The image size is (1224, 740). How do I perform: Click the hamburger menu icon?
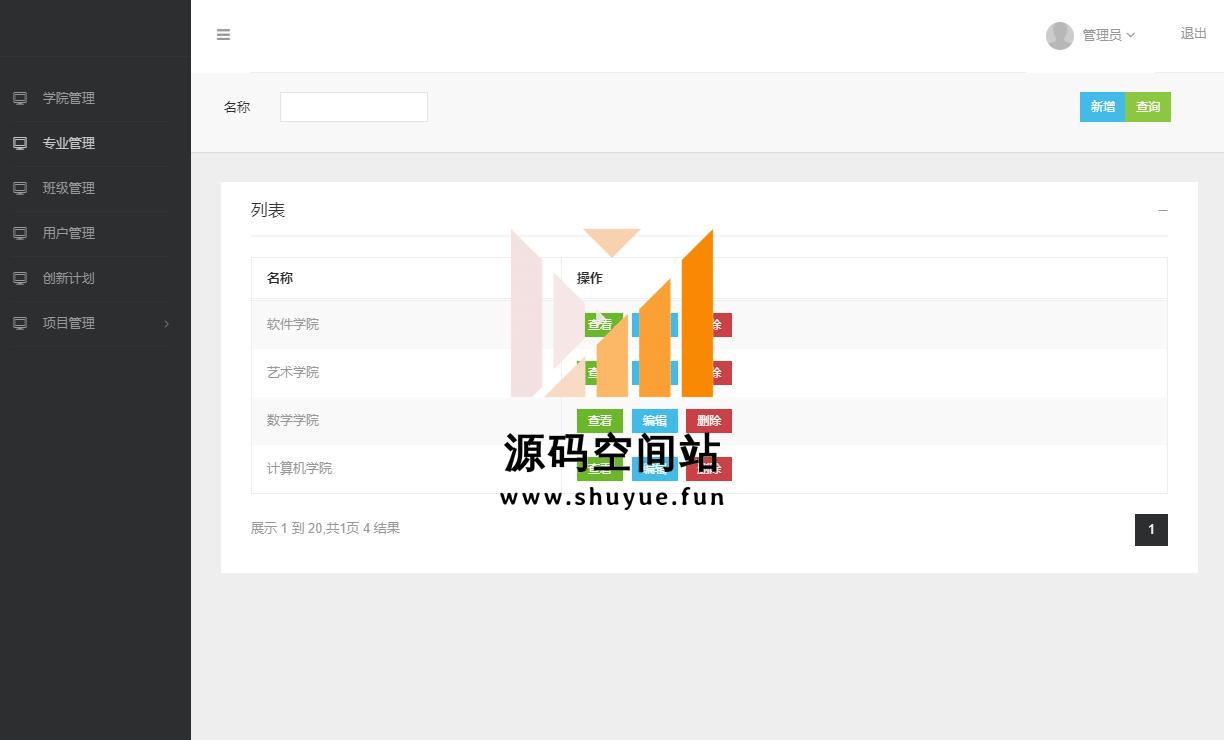coord(223,35)
